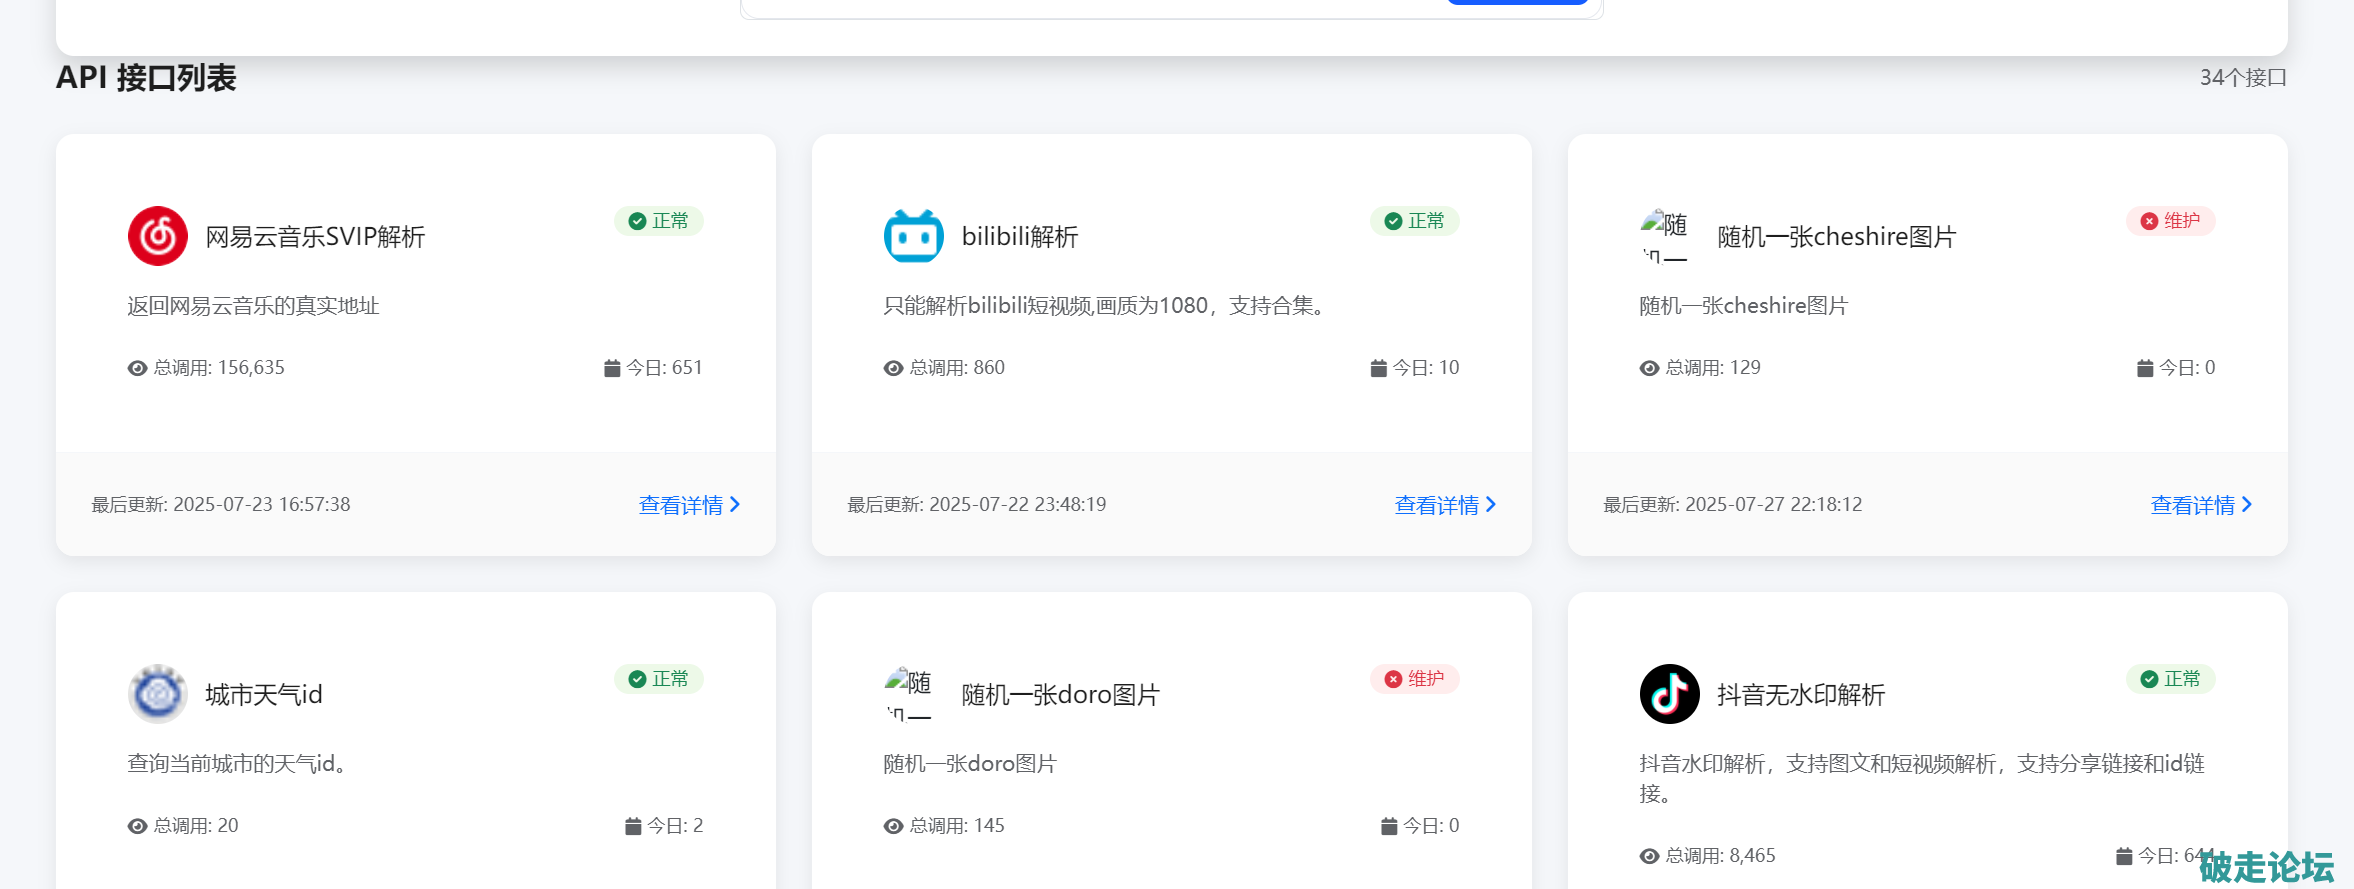2354x889 pixels.
Task: Click the NetEase Cloud Music red logo icon
Action: tap(158, 236)
